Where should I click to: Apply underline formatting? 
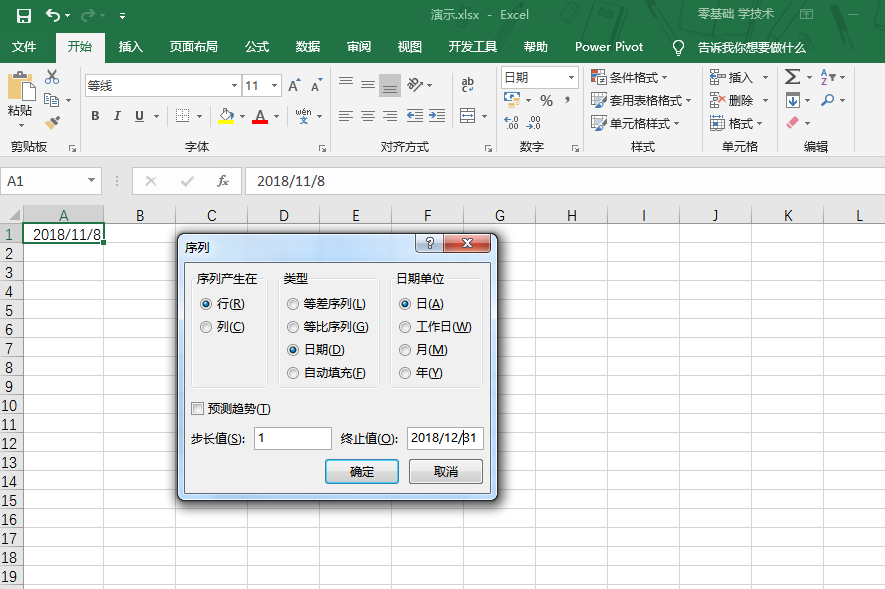click(139, 116)
